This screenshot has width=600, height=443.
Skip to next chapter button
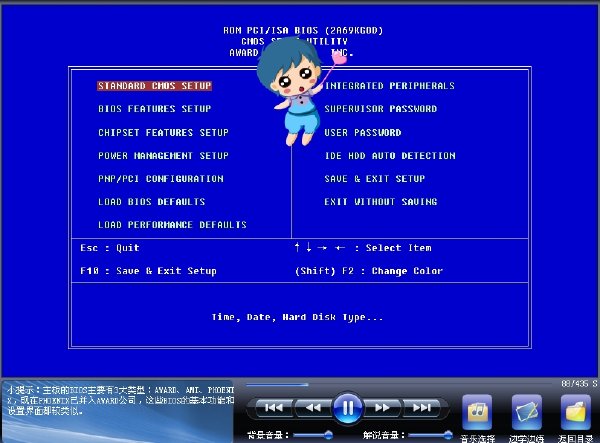point(422,408)
